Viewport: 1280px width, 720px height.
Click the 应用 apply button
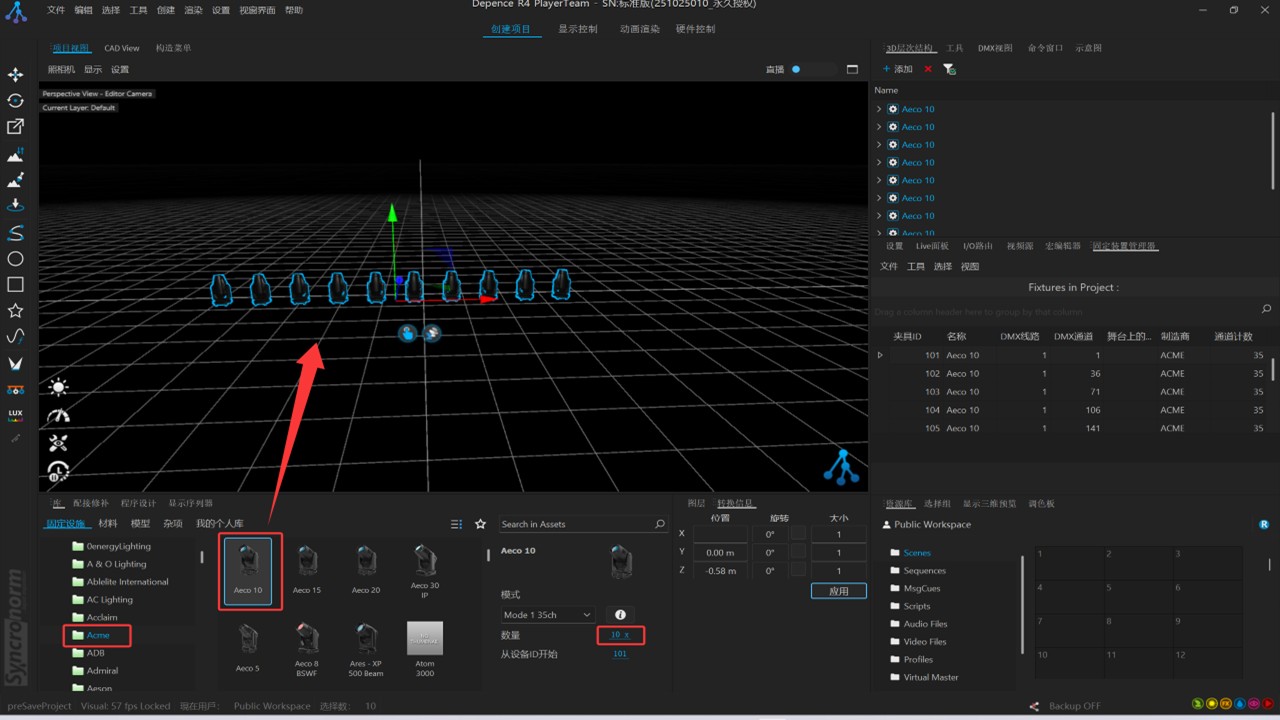pos(838,591)
